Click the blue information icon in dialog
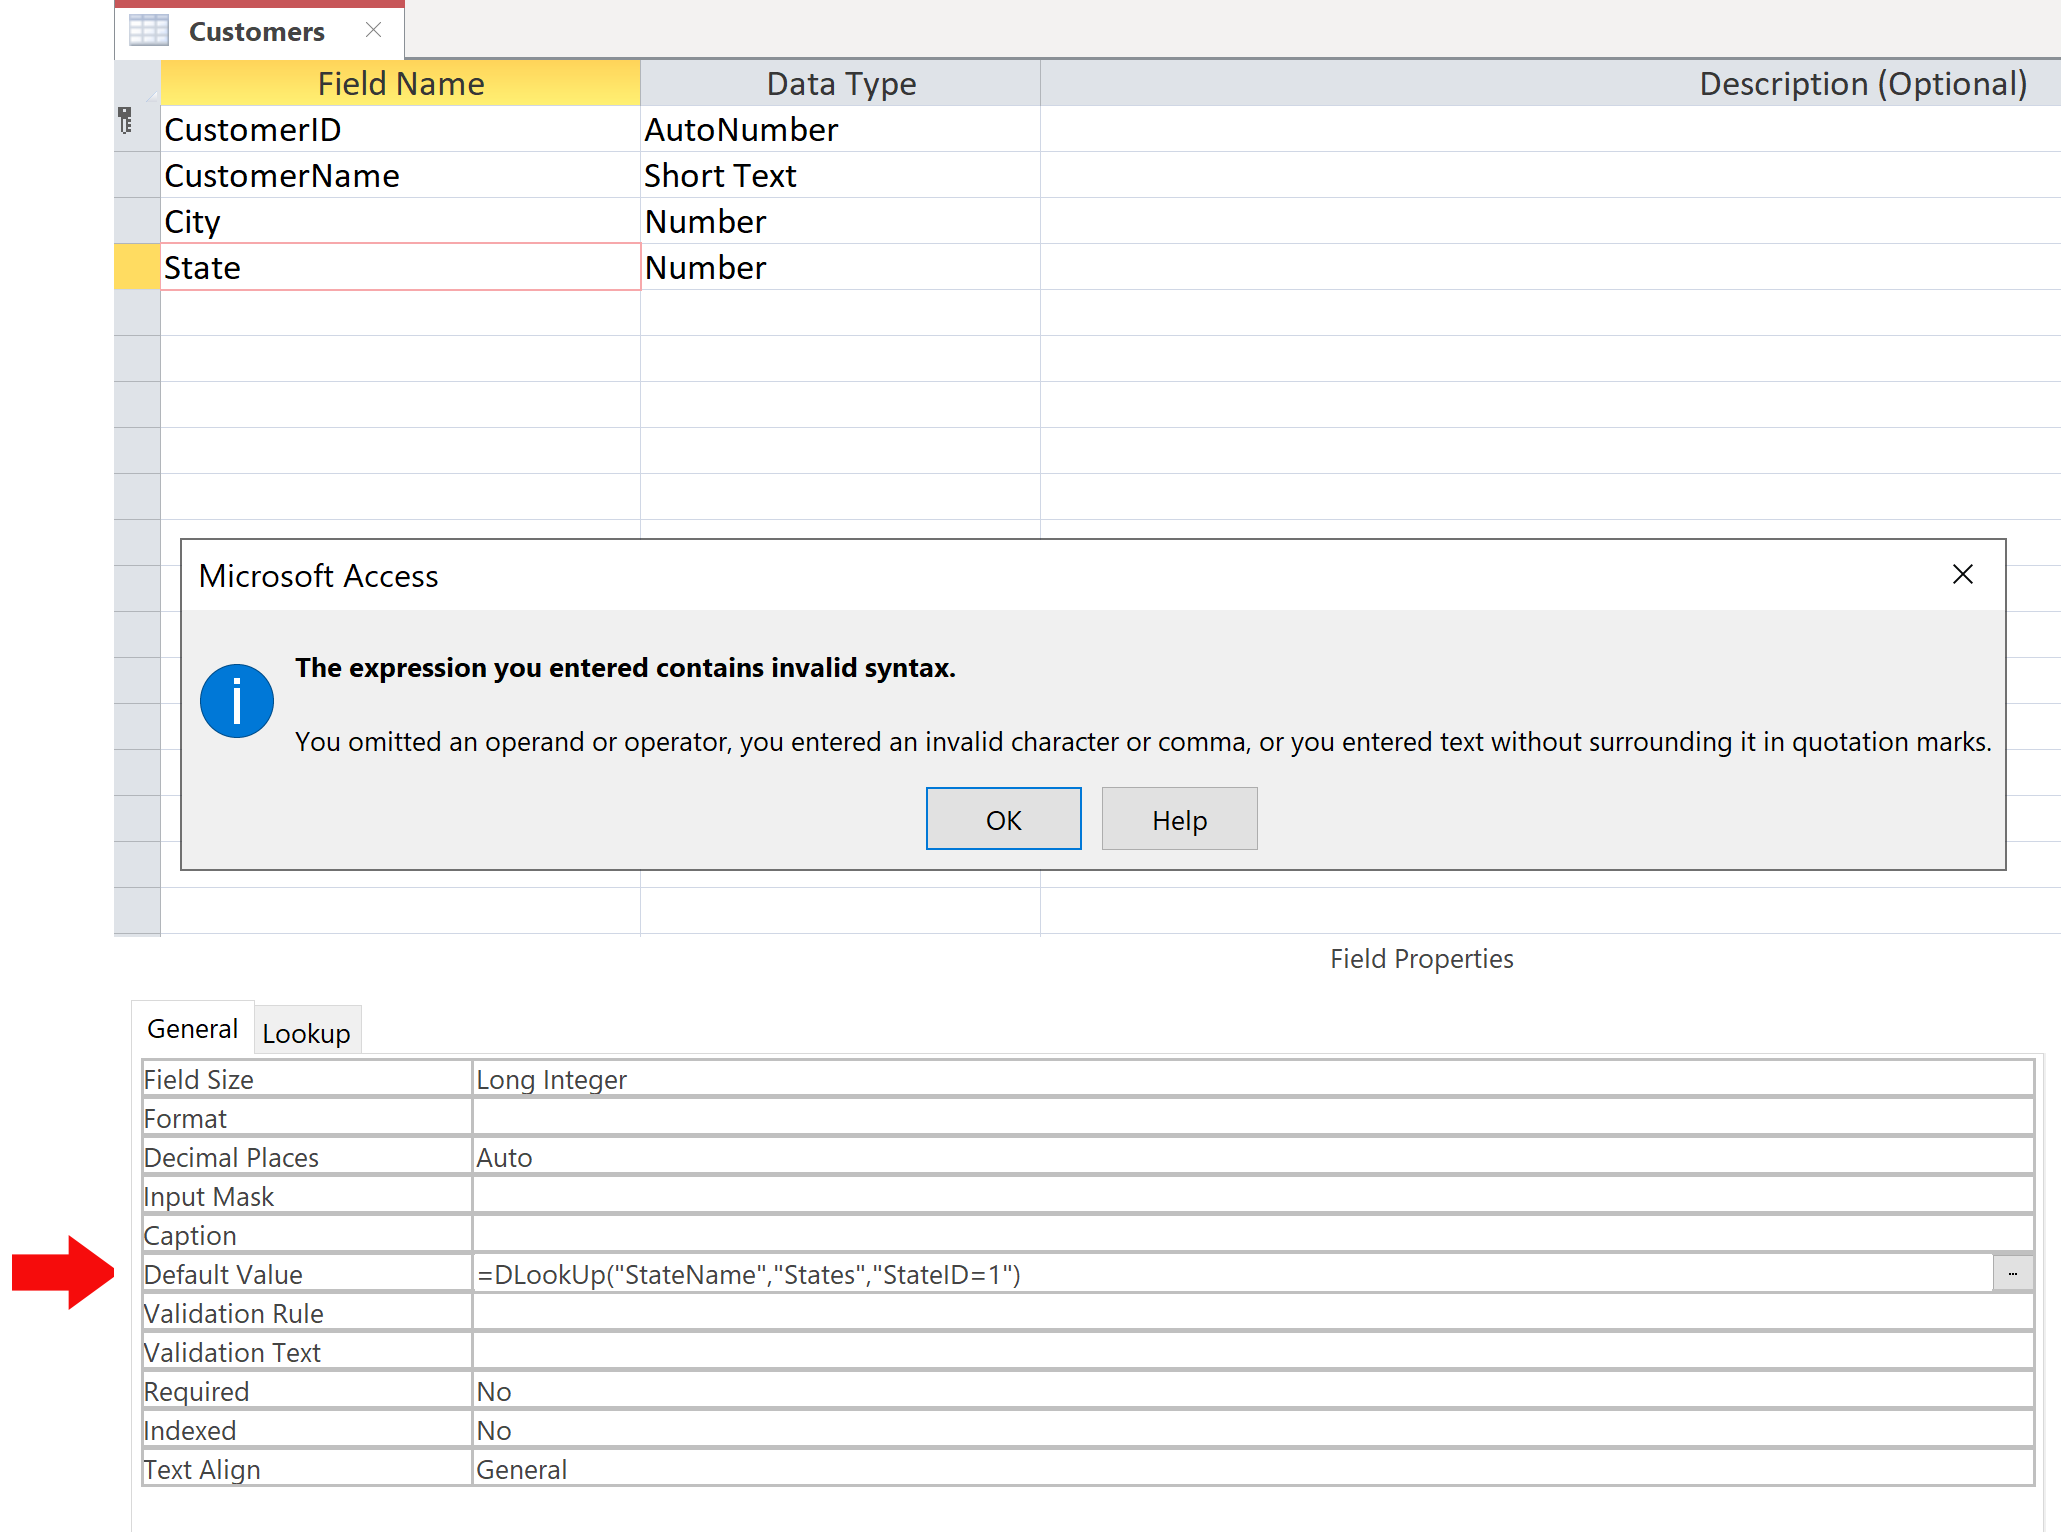This screenshot has width=2061, height=1532. tap(237, 701)
